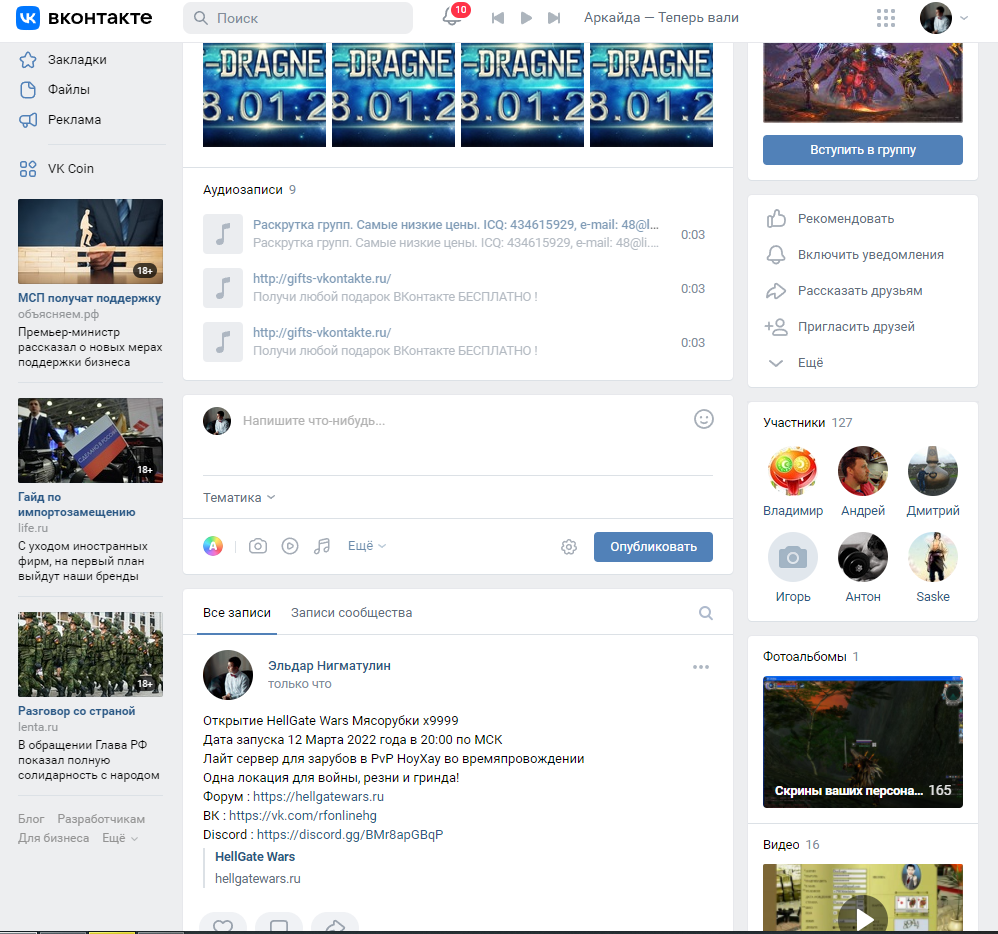Play the current track in header

526,18
